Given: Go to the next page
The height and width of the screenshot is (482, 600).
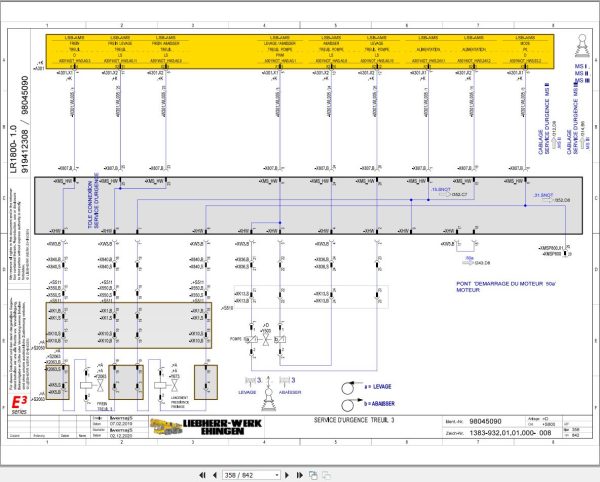Looking at the screenshot, I should click(287, 475).
